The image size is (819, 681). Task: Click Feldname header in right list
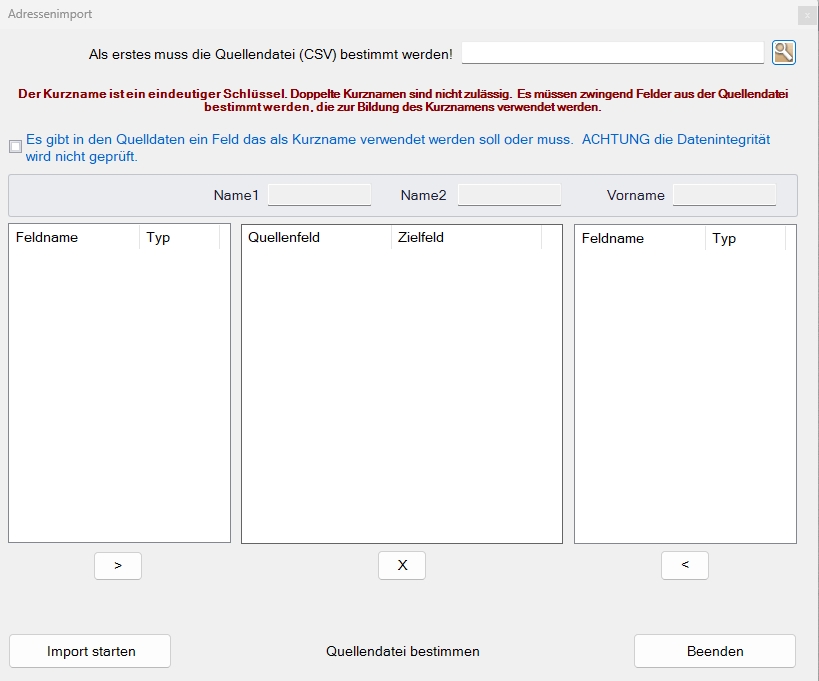[x=640, y=238]
